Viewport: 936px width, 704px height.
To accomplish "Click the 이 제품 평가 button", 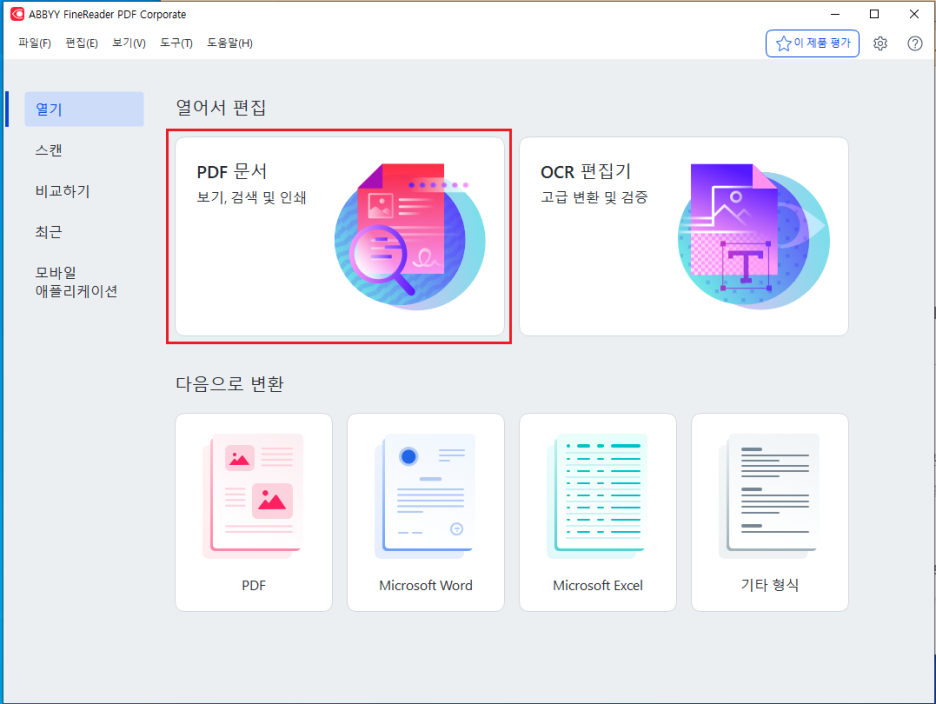I will [x=812, y=44].
